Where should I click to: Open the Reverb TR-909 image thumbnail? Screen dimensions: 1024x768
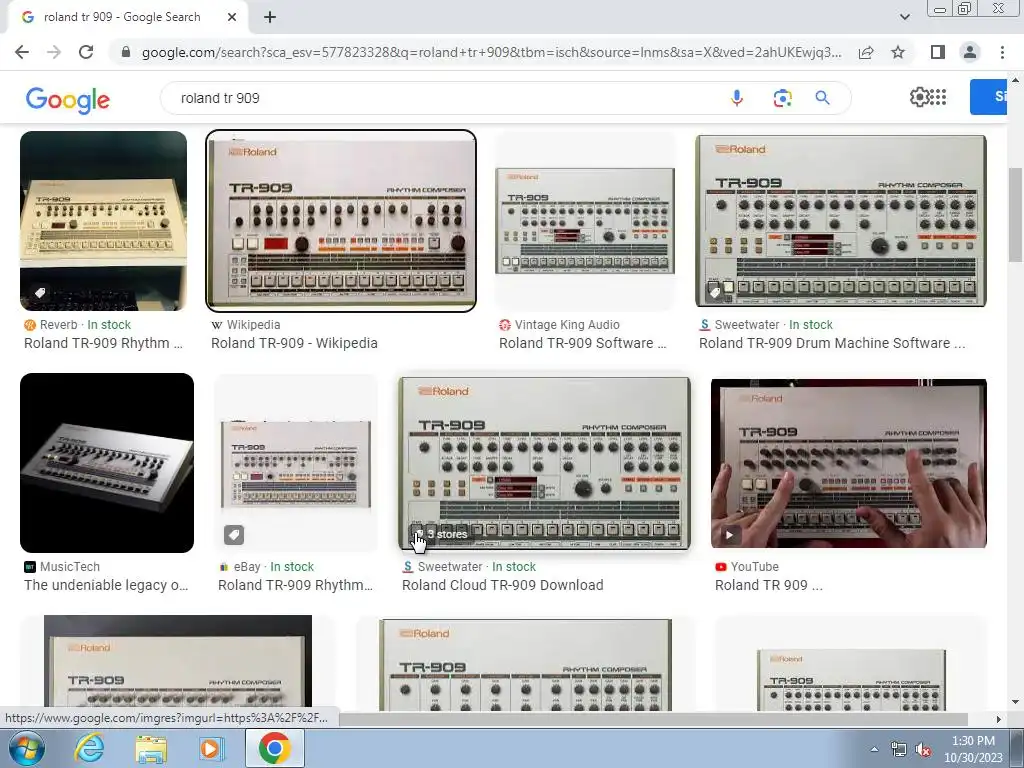tap(103, 221)
